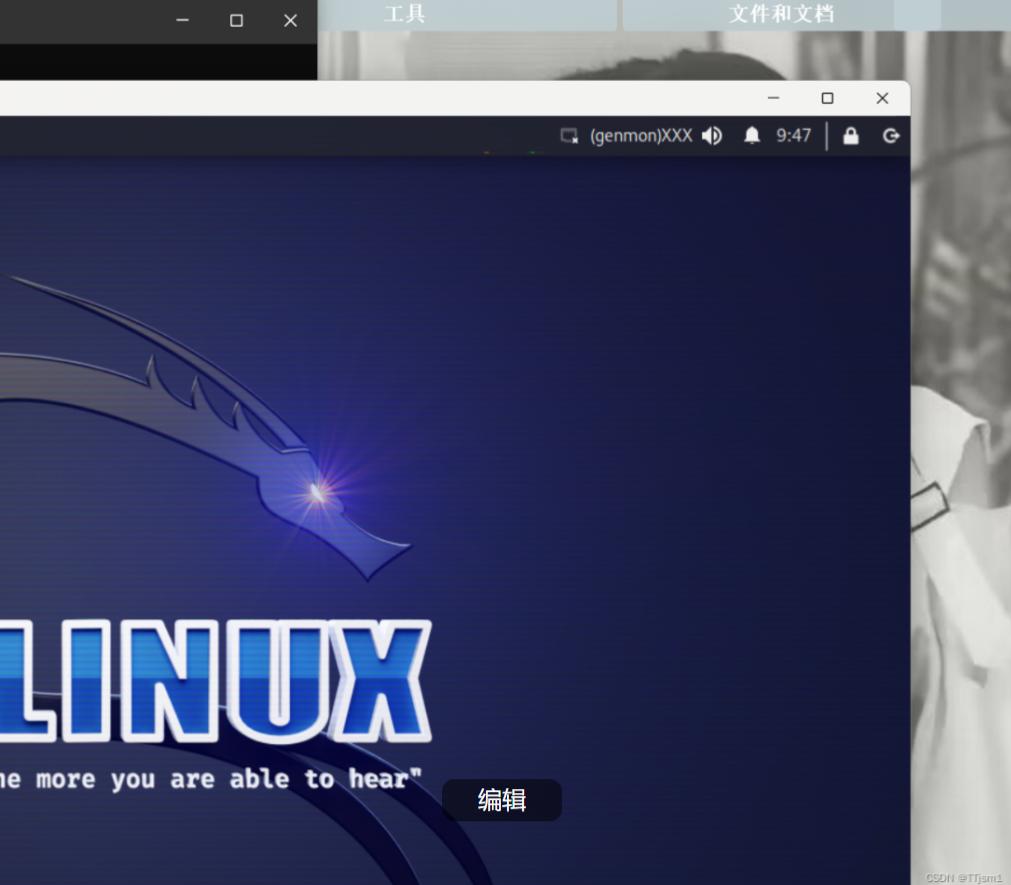
Task: Open the notifications bell
Action: coord(752,135)
